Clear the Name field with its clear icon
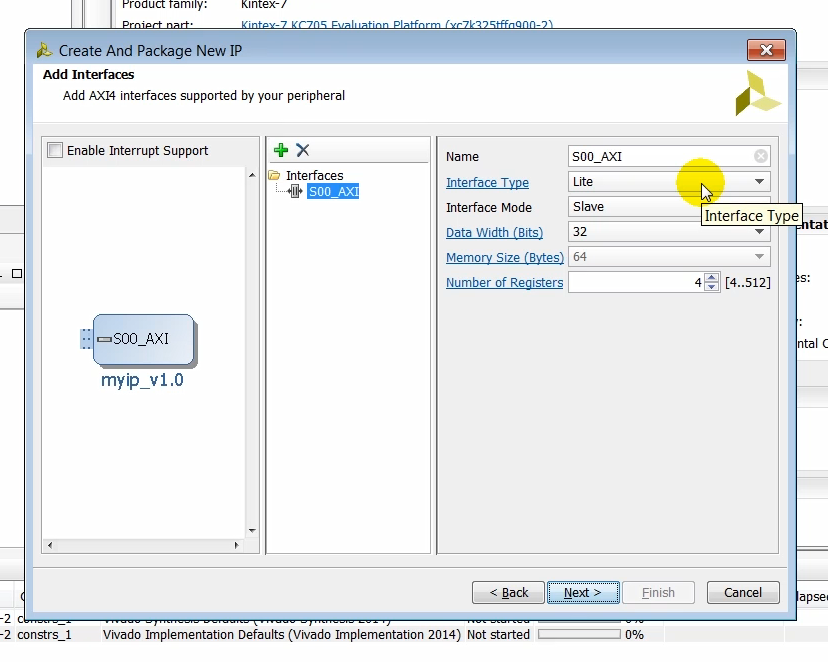828x662 pixels. click(x=760, y=156)
